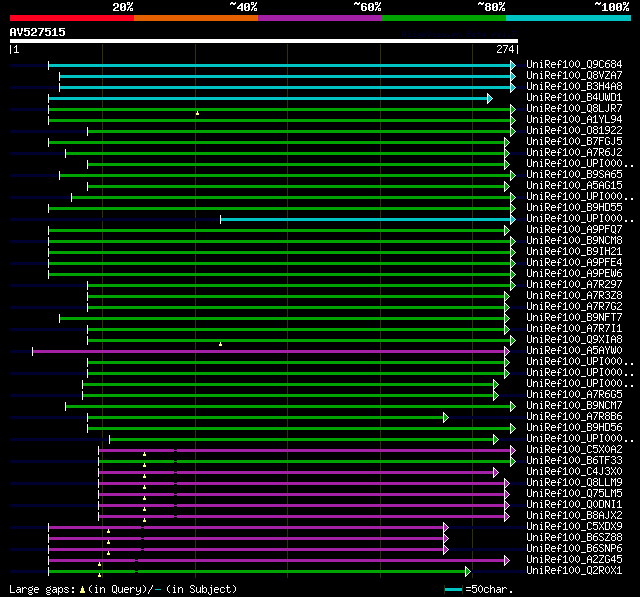
Task: Select the UniRef100_A7R8B6 label
Action: [574, 417]
